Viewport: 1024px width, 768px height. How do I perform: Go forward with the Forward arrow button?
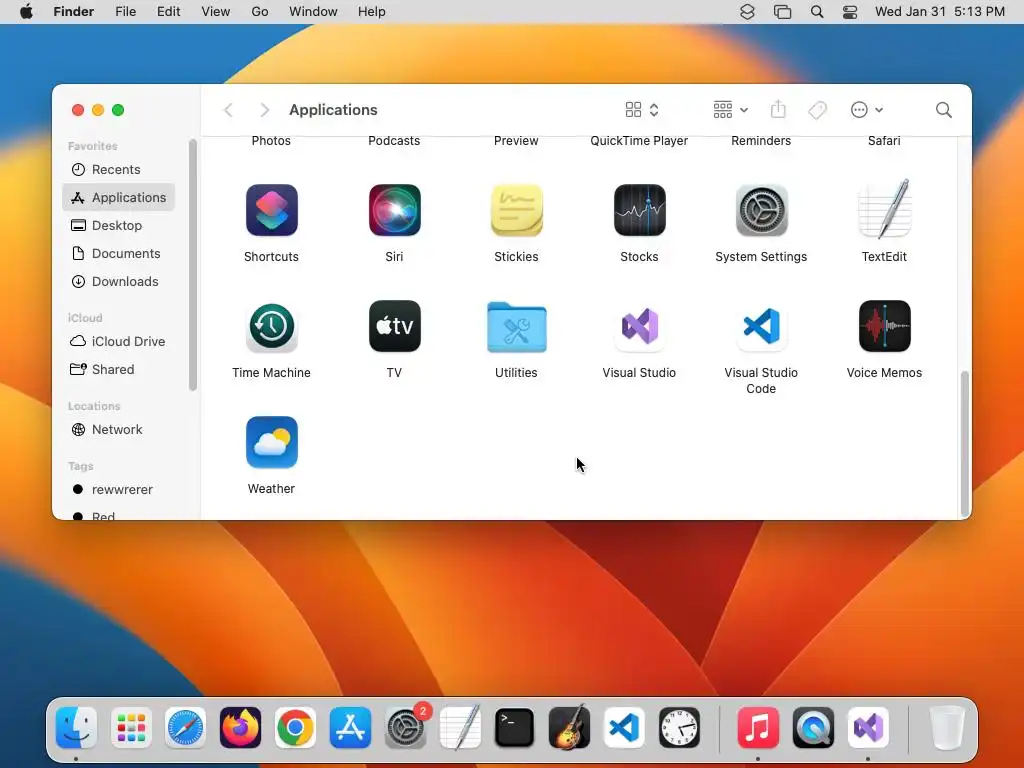point(264,110)
